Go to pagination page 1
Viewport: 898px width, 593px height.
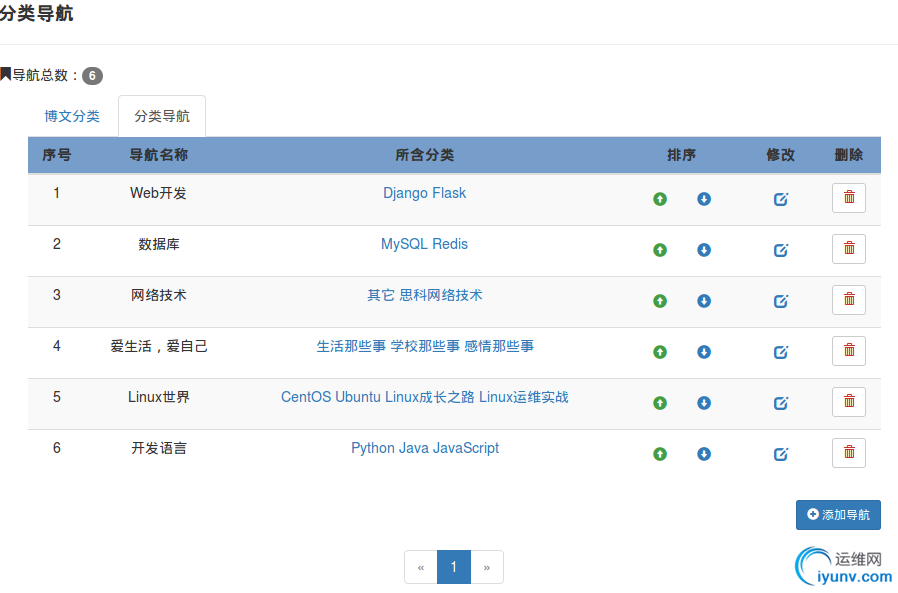(454, 567)
